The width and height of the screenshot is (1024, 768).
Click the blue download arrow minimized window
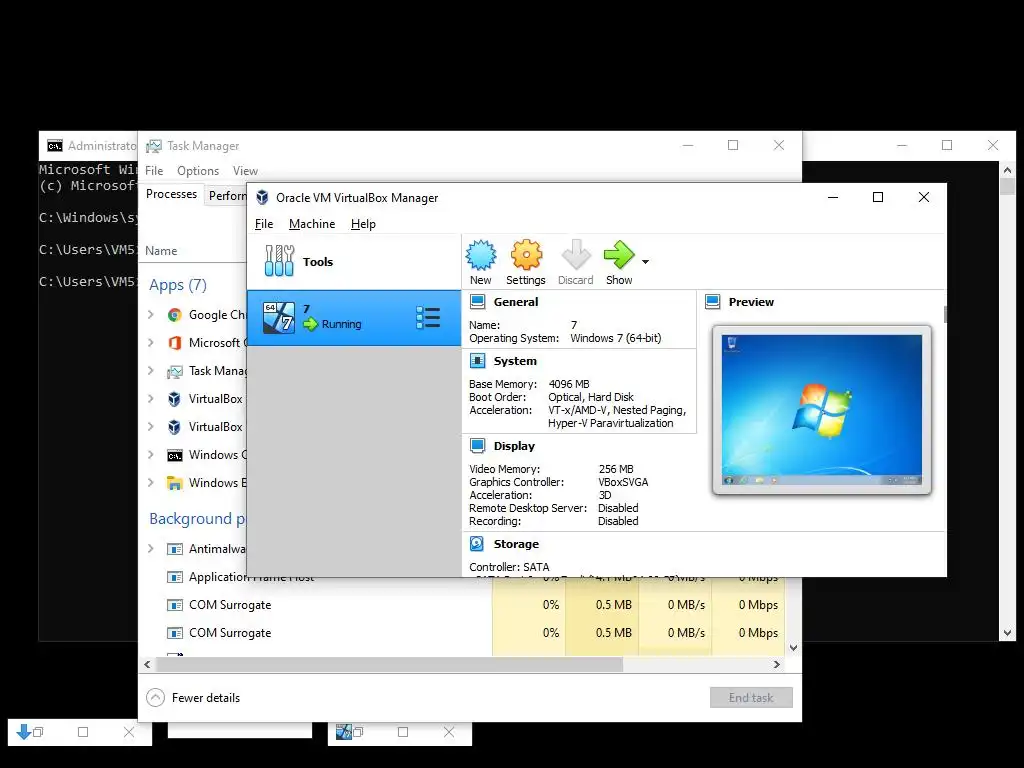(24, 732)
